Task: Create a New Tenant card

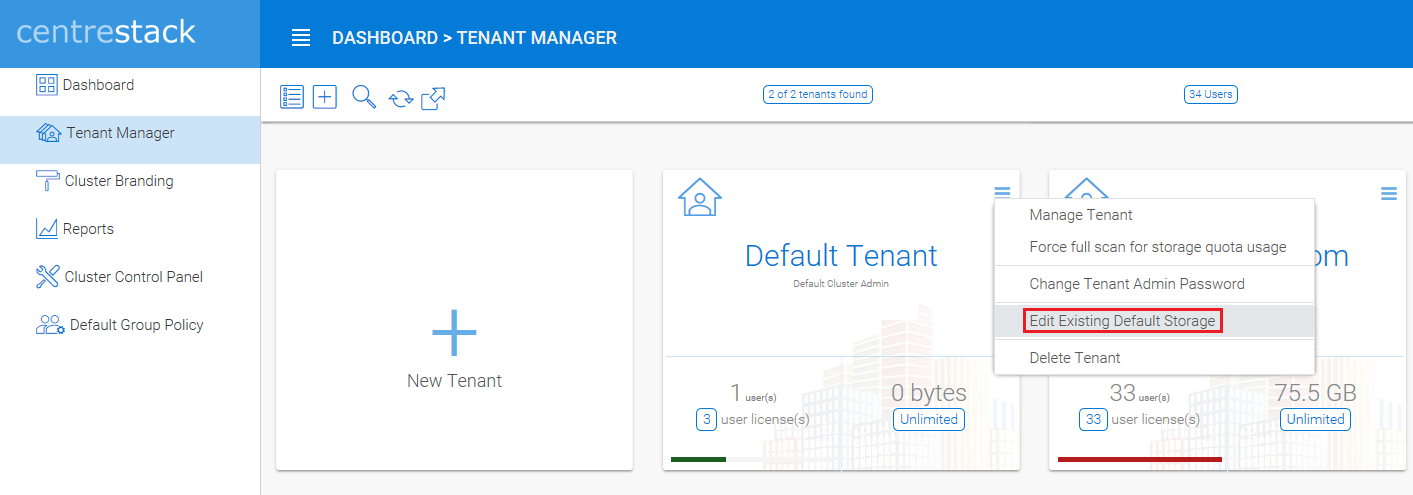Action: click(x=454, y=319)
